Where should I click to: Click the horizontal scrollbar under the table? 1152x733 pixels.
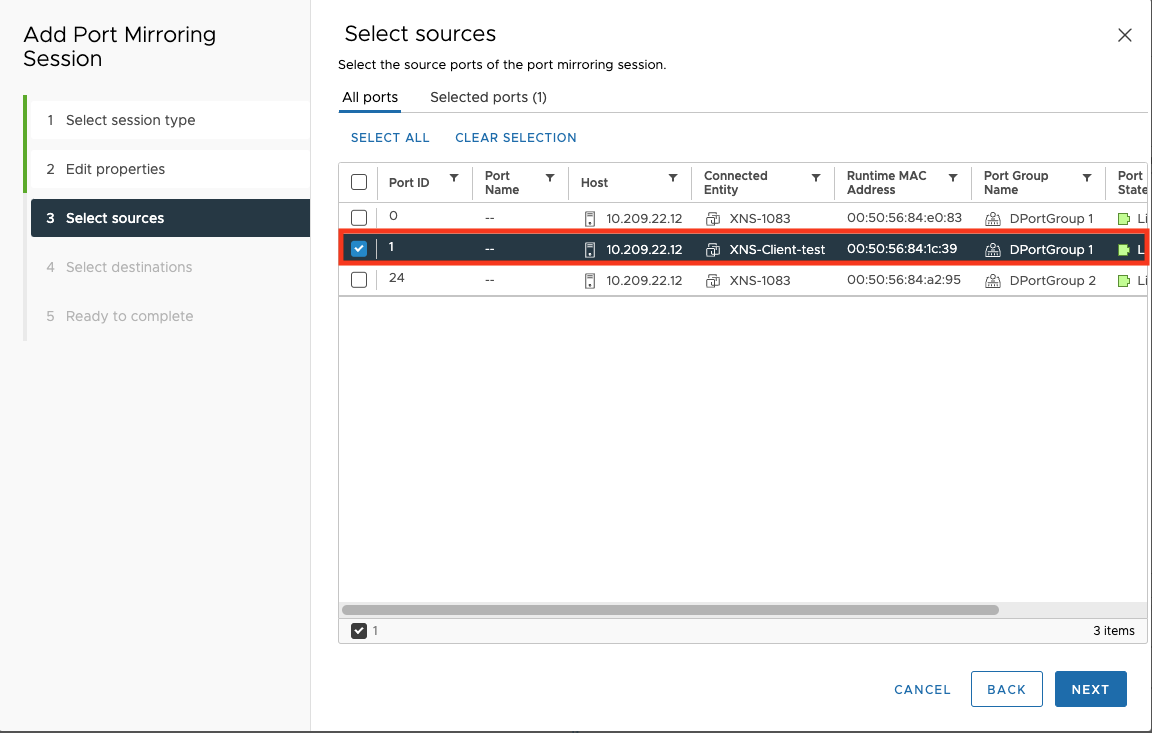coord(670,609)
